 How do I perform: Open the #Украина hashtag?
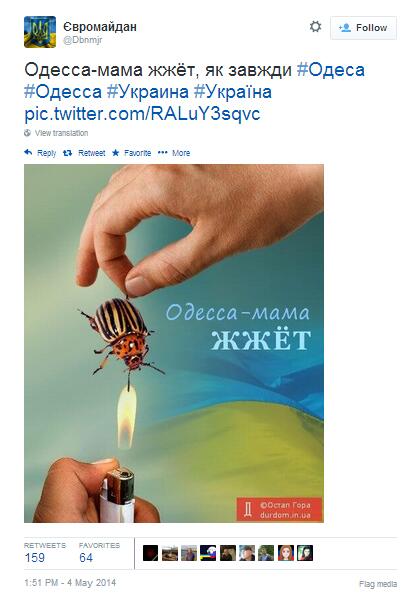click(148, 92)
